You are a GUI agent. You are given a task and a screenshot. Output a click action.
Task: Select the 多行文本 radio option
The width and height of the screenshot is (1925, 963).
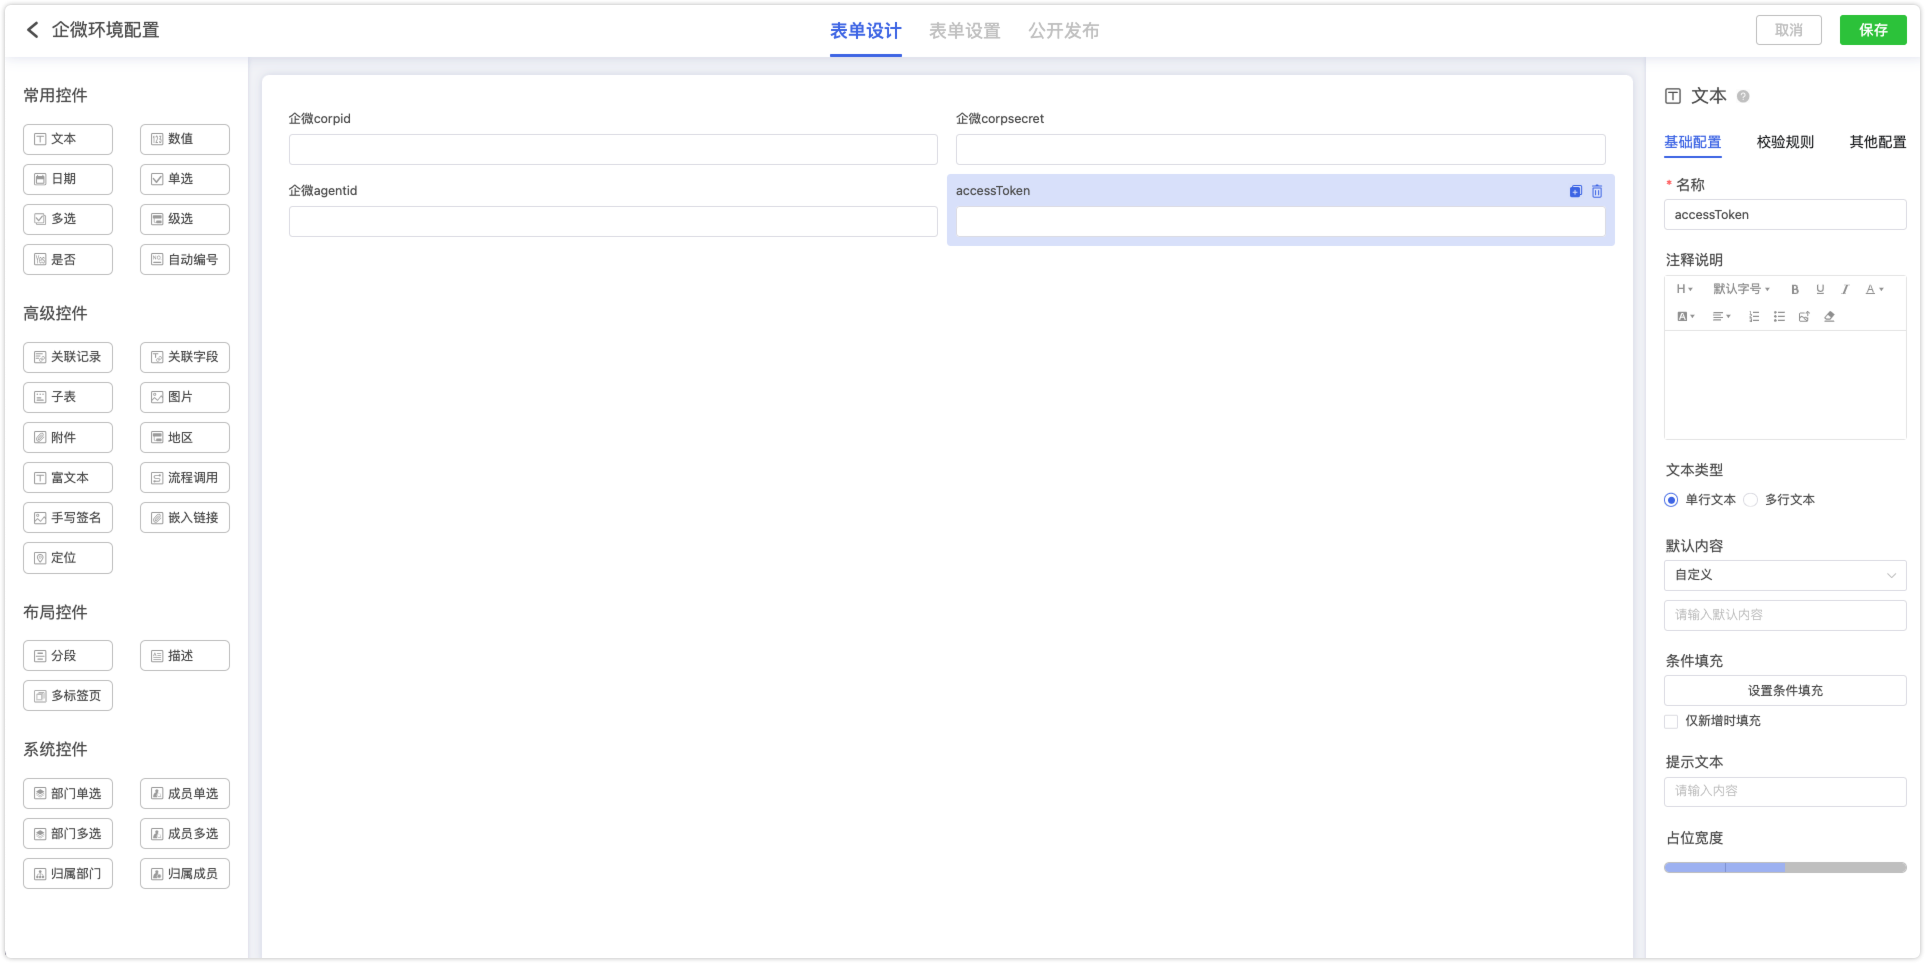[1750, 500]
